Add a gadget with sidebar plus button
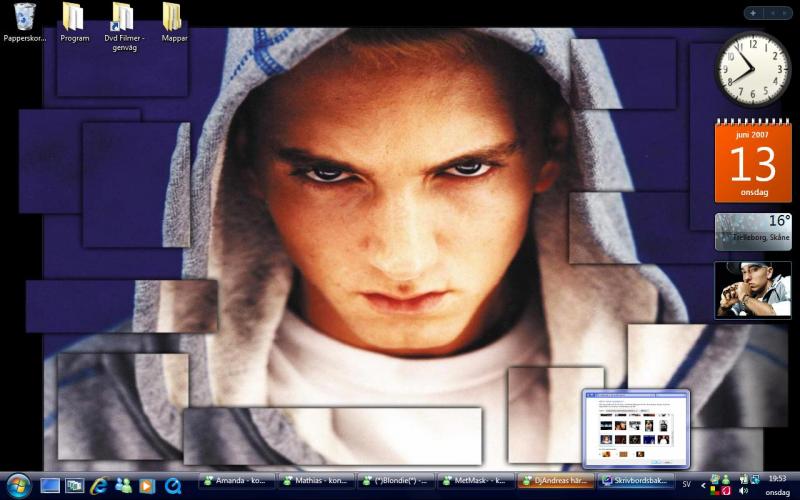The width and height of the screenshot is (800, 500). [x=753, y=13]
